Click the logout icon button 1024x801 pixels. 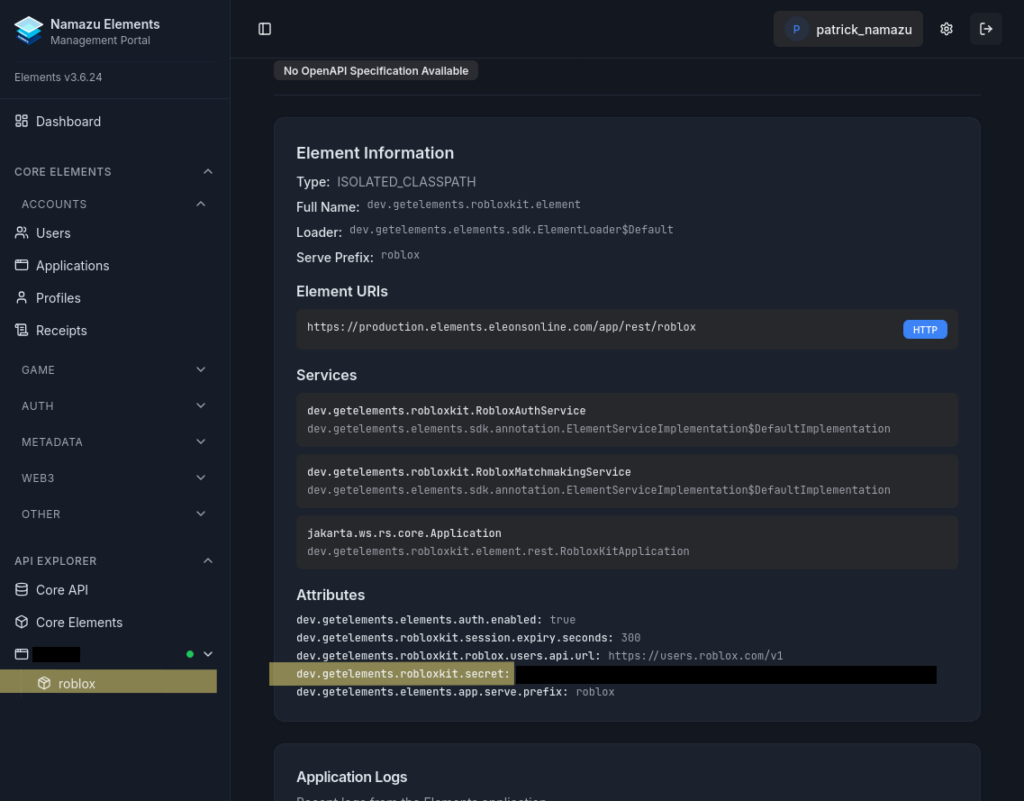[x=986, y=29]
